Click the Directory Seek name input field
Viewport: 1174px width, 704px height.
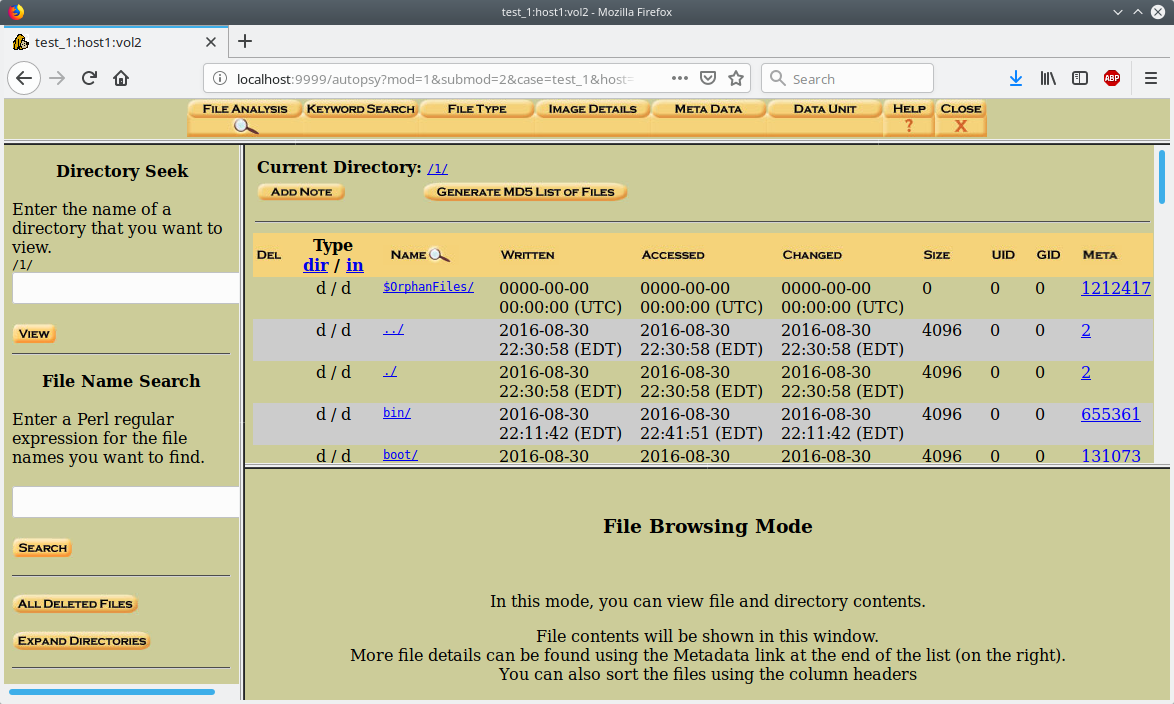126,288
